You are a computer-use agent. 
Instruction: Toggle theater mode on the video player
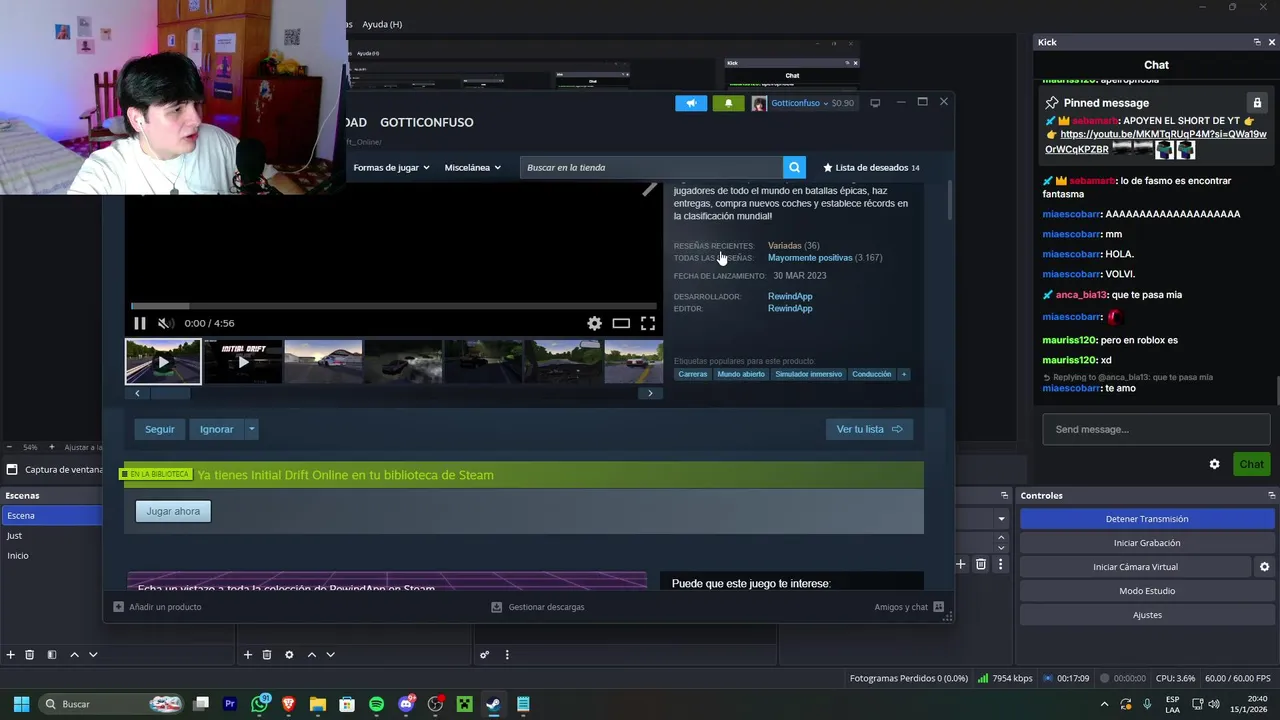coord(621,323)
